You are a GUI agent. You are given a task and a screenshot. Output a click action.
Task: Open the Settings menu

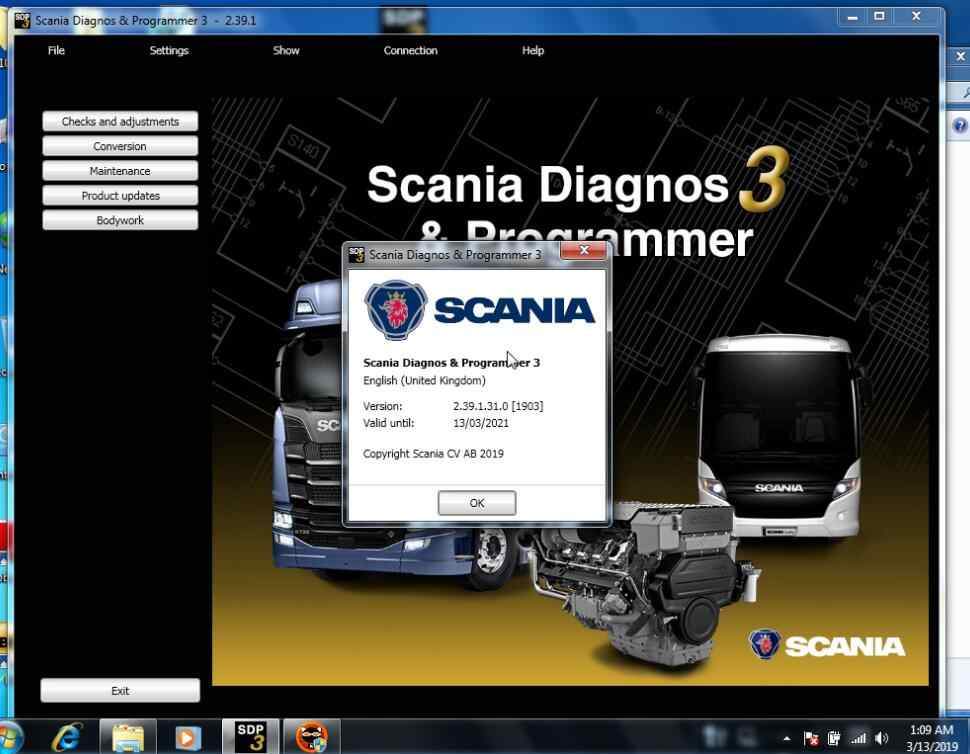(x=168, y=50)
